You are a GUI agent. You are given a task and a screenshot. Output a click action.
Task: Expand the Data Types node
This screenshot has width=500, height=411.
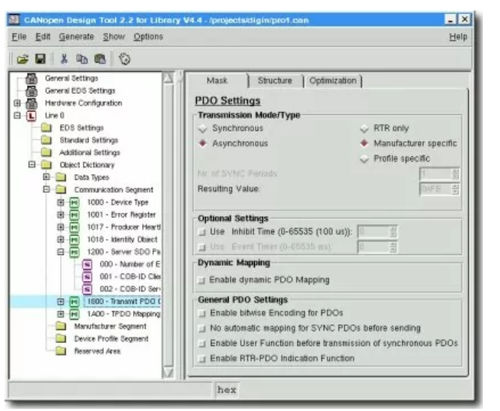coord(46,177)
